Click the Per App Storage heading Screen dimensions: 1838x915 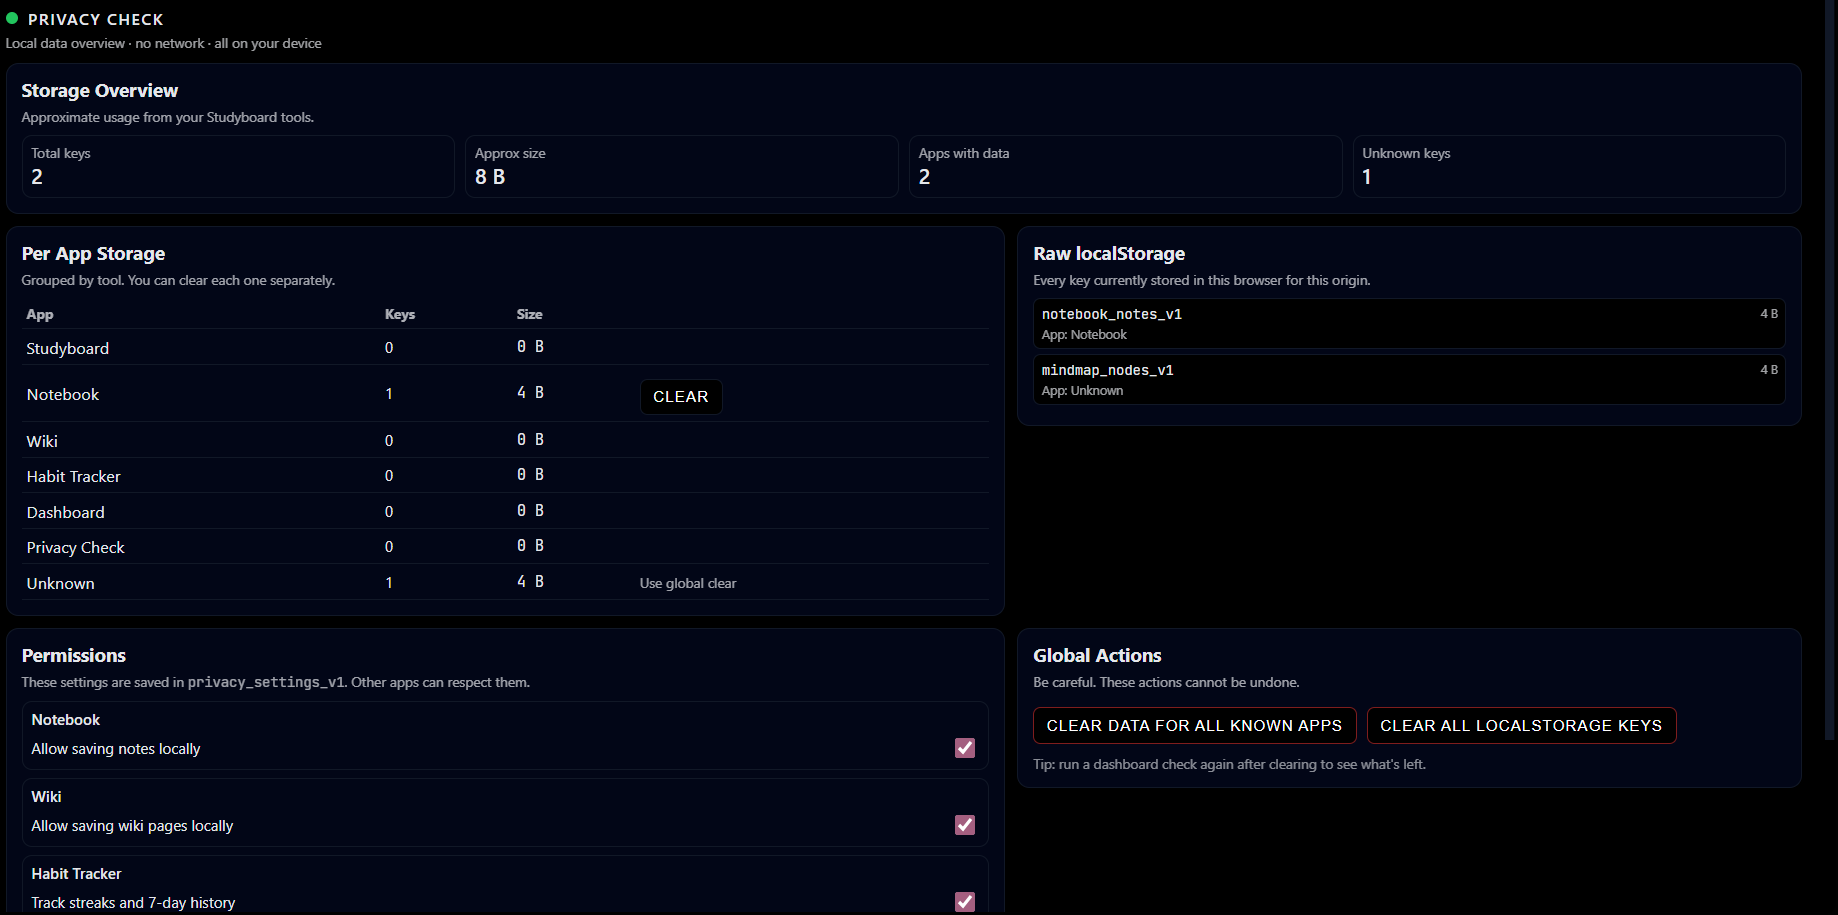point(94,254)
